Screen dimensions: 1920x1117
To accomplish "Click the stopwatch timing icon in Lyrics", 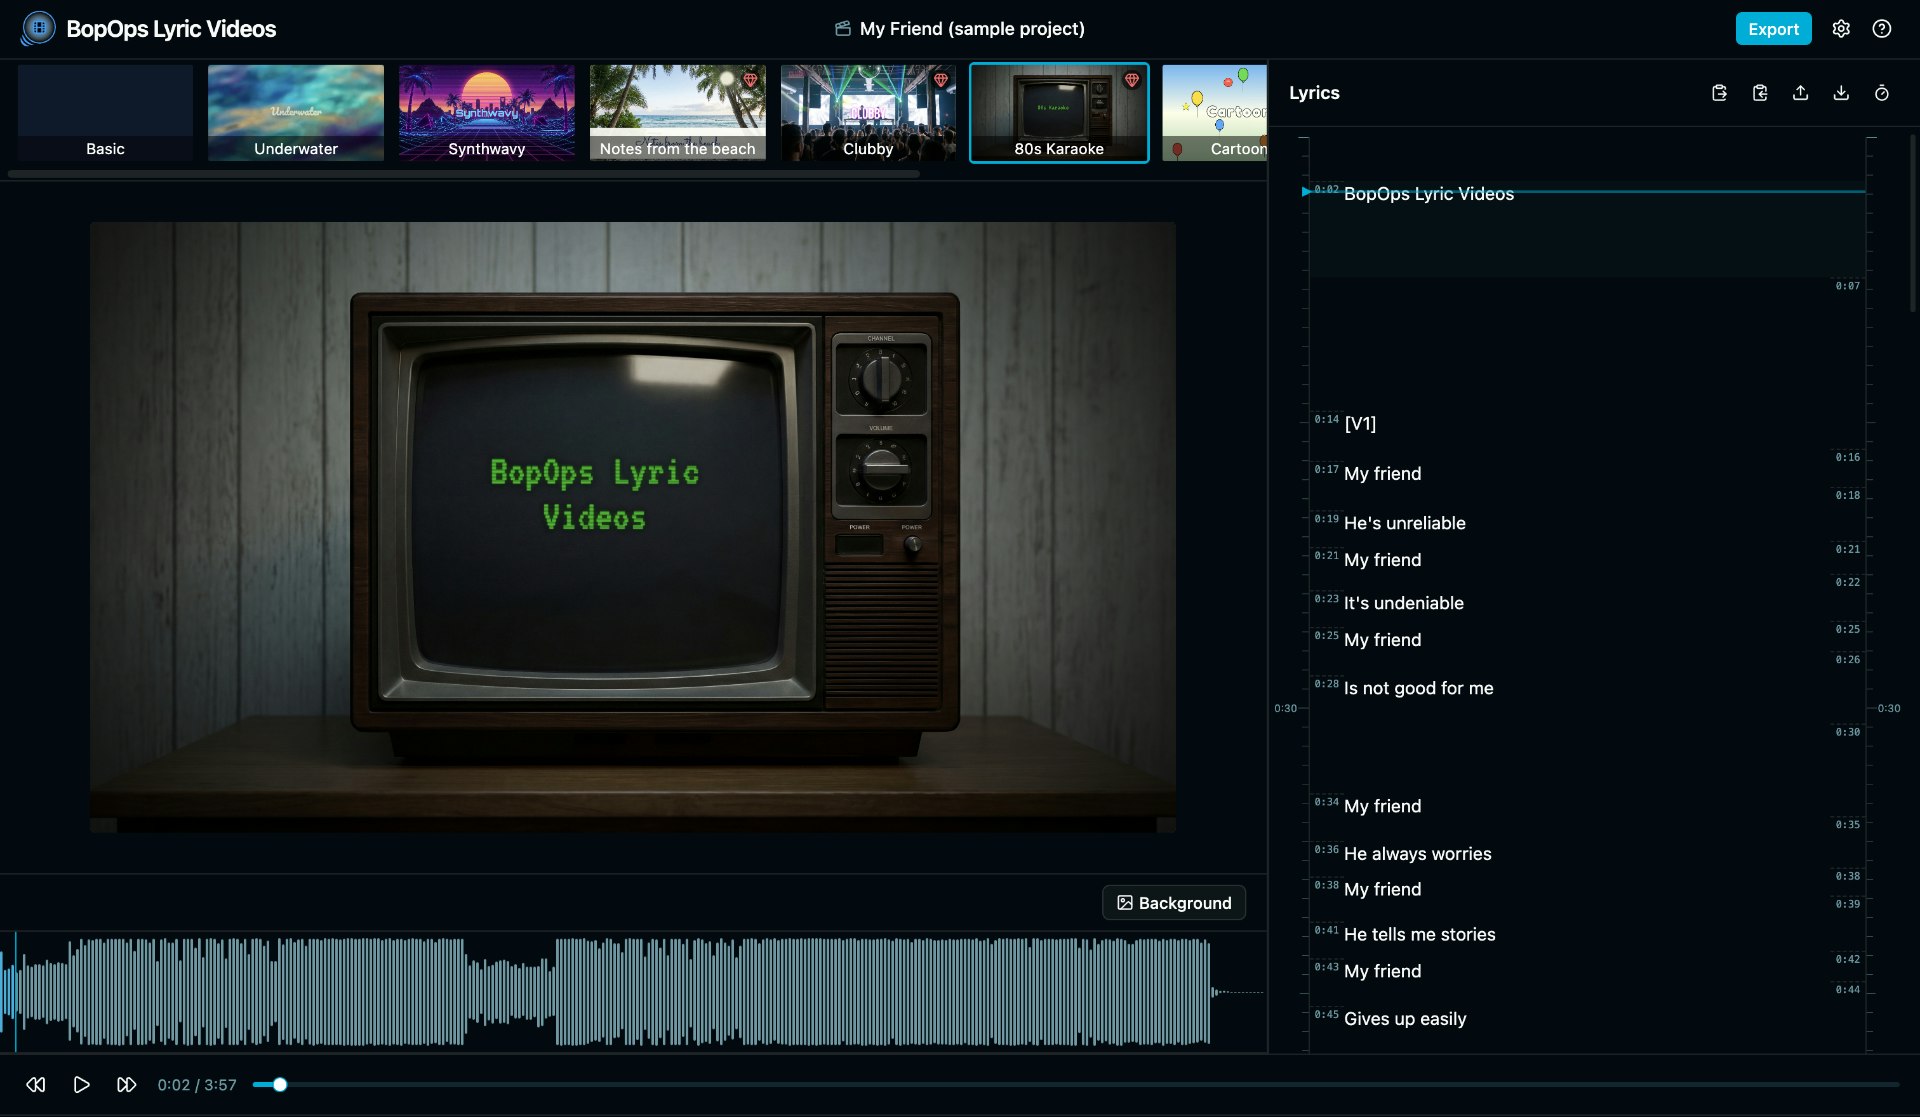I will (1881, 93).
